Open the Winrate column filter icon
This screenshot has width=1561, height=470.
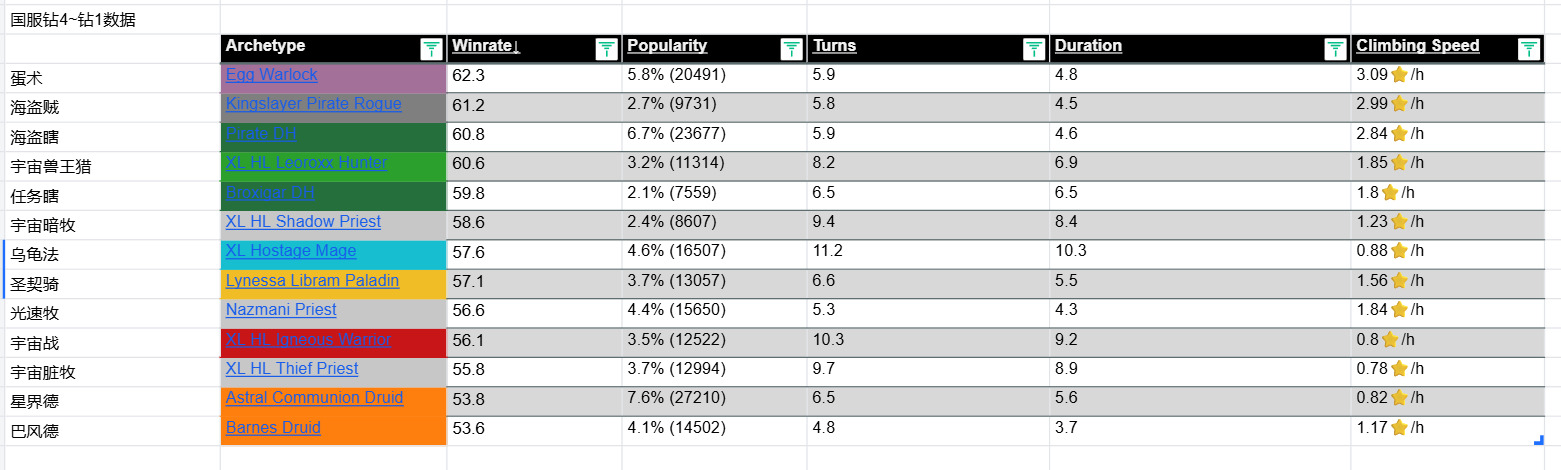pos(606,49)
